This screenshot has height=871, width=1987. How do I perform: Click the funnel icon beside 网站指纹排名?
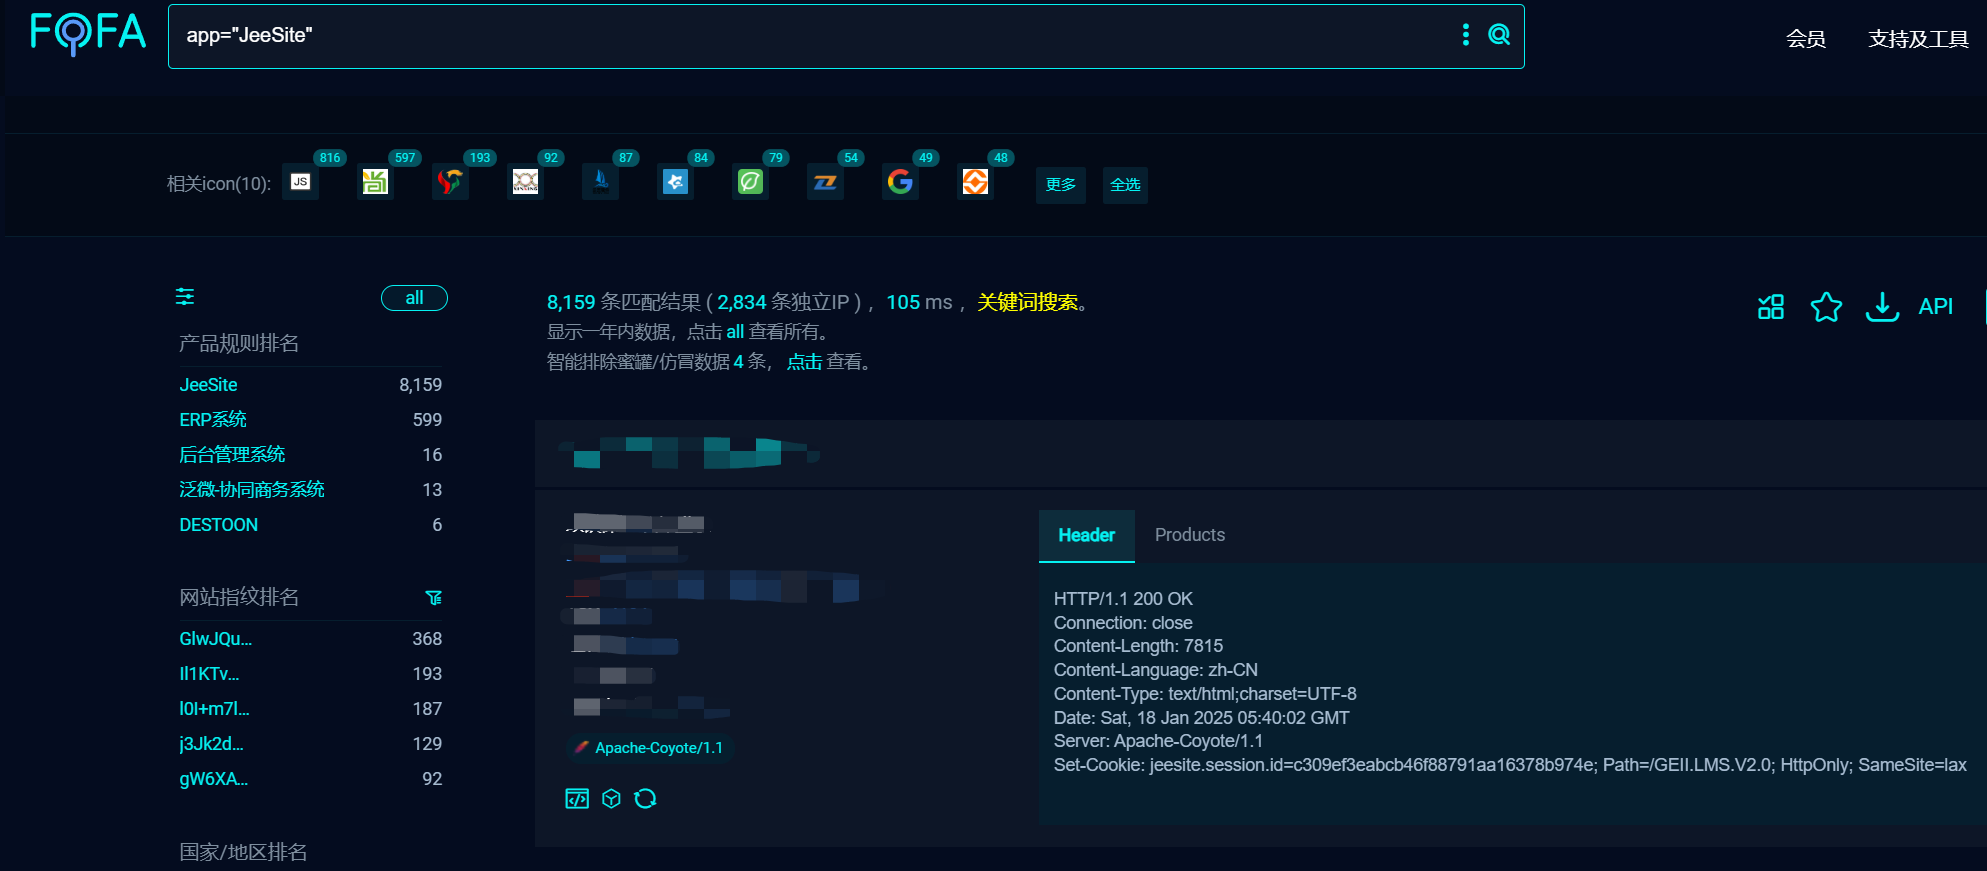click(x=433, y=598)
